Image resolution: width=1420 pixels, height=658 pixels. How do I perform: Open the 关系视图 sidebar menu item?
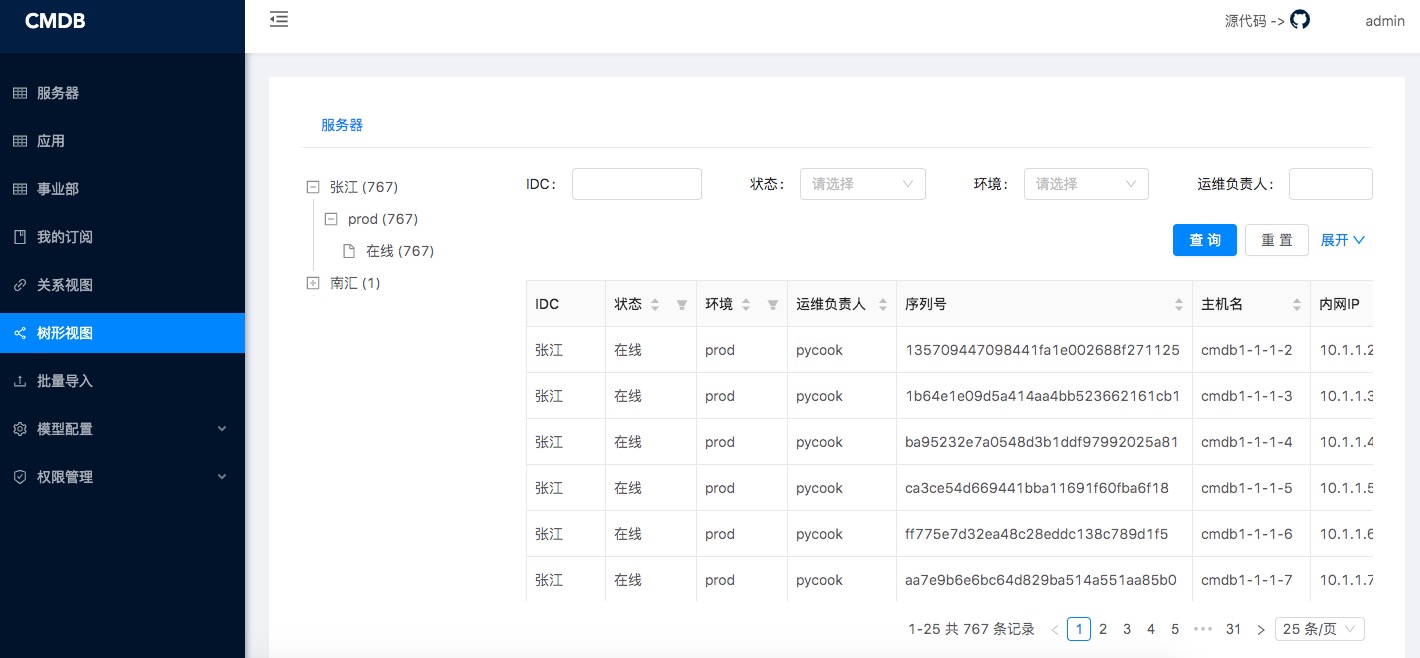65,285
